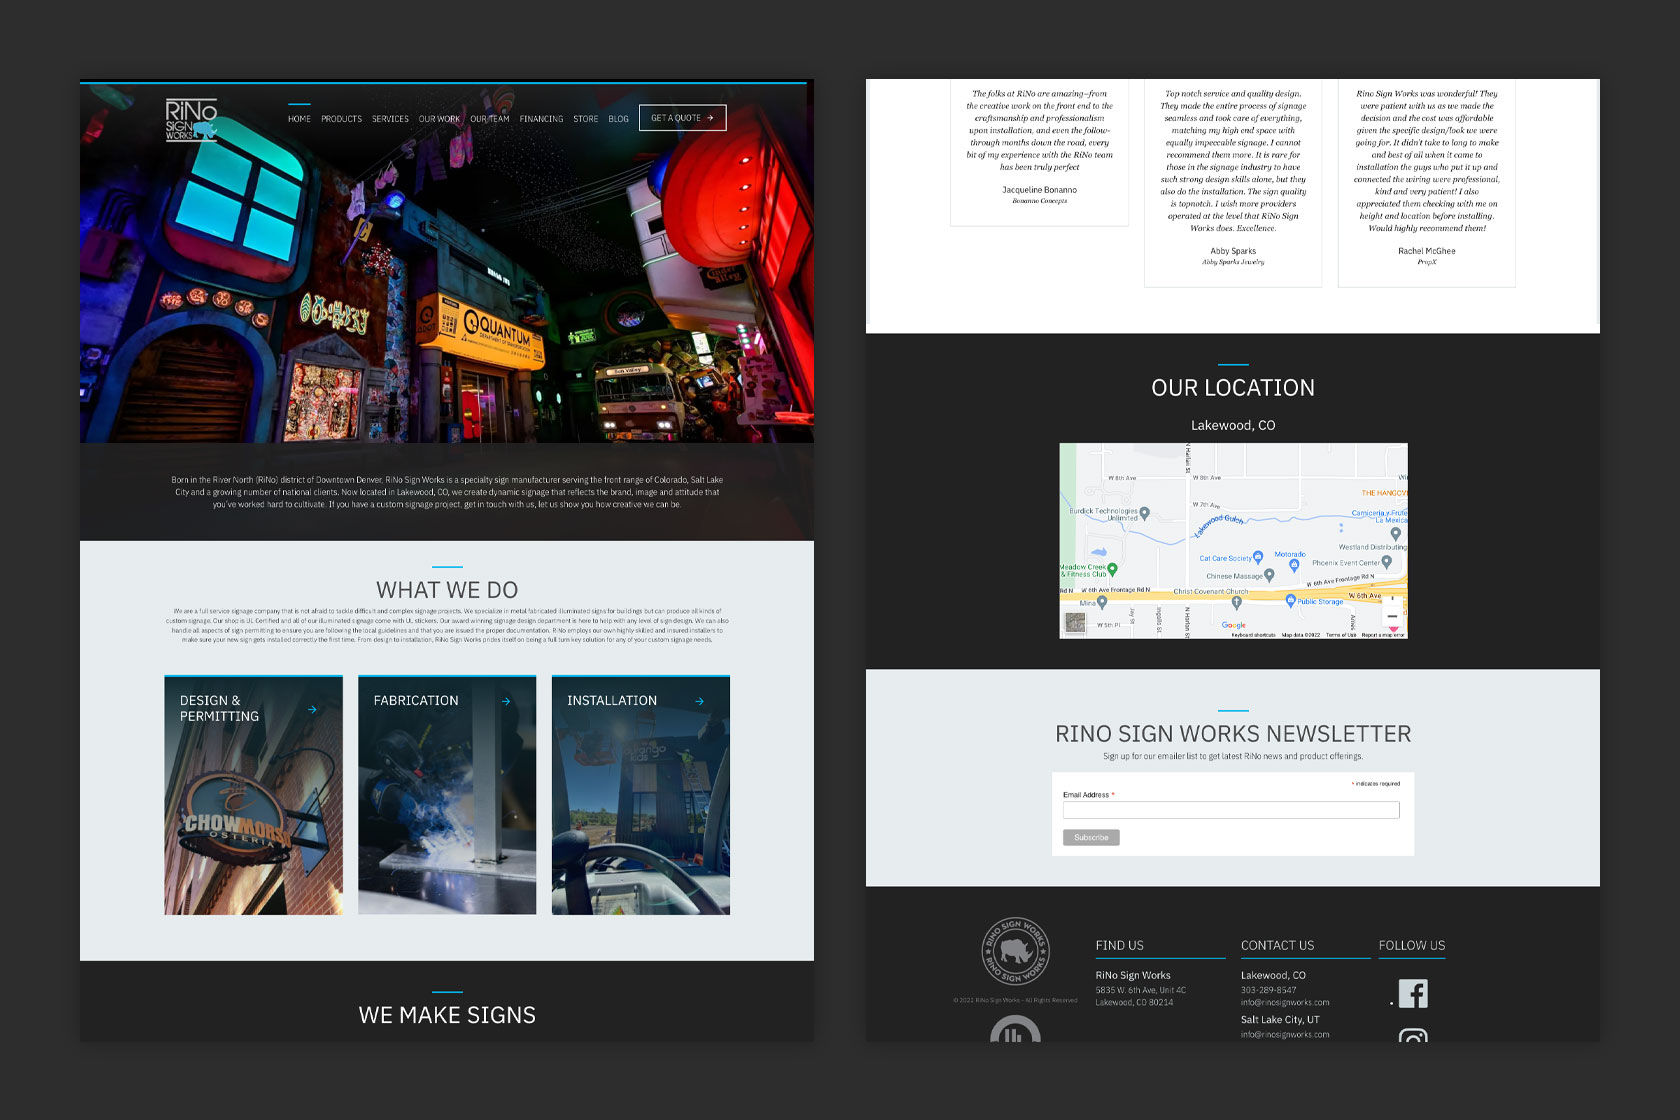This screenshot has height=1120, width=1680.
Task: Zoom out on the location map
Action: coord(1394,616)
